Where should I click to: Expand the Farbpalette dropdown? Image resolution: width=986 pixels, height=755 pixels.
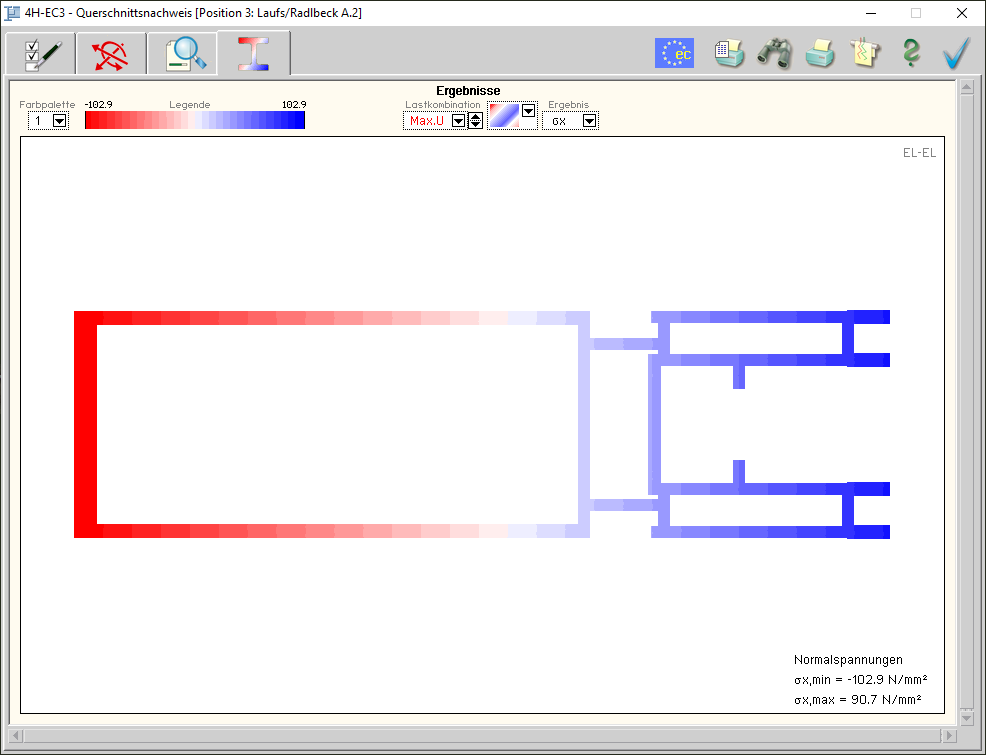59,121
